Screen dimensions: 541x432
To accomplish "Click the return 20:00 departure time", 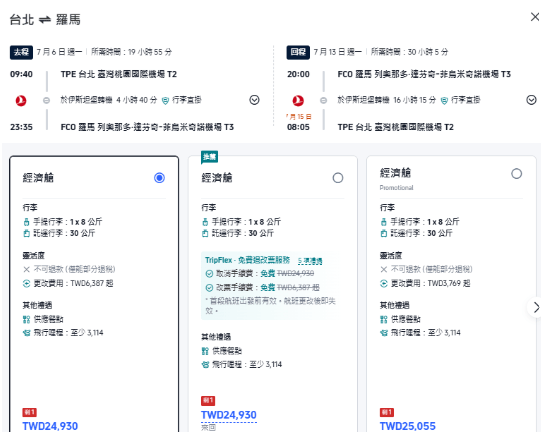I will click(x=298, y=74).
